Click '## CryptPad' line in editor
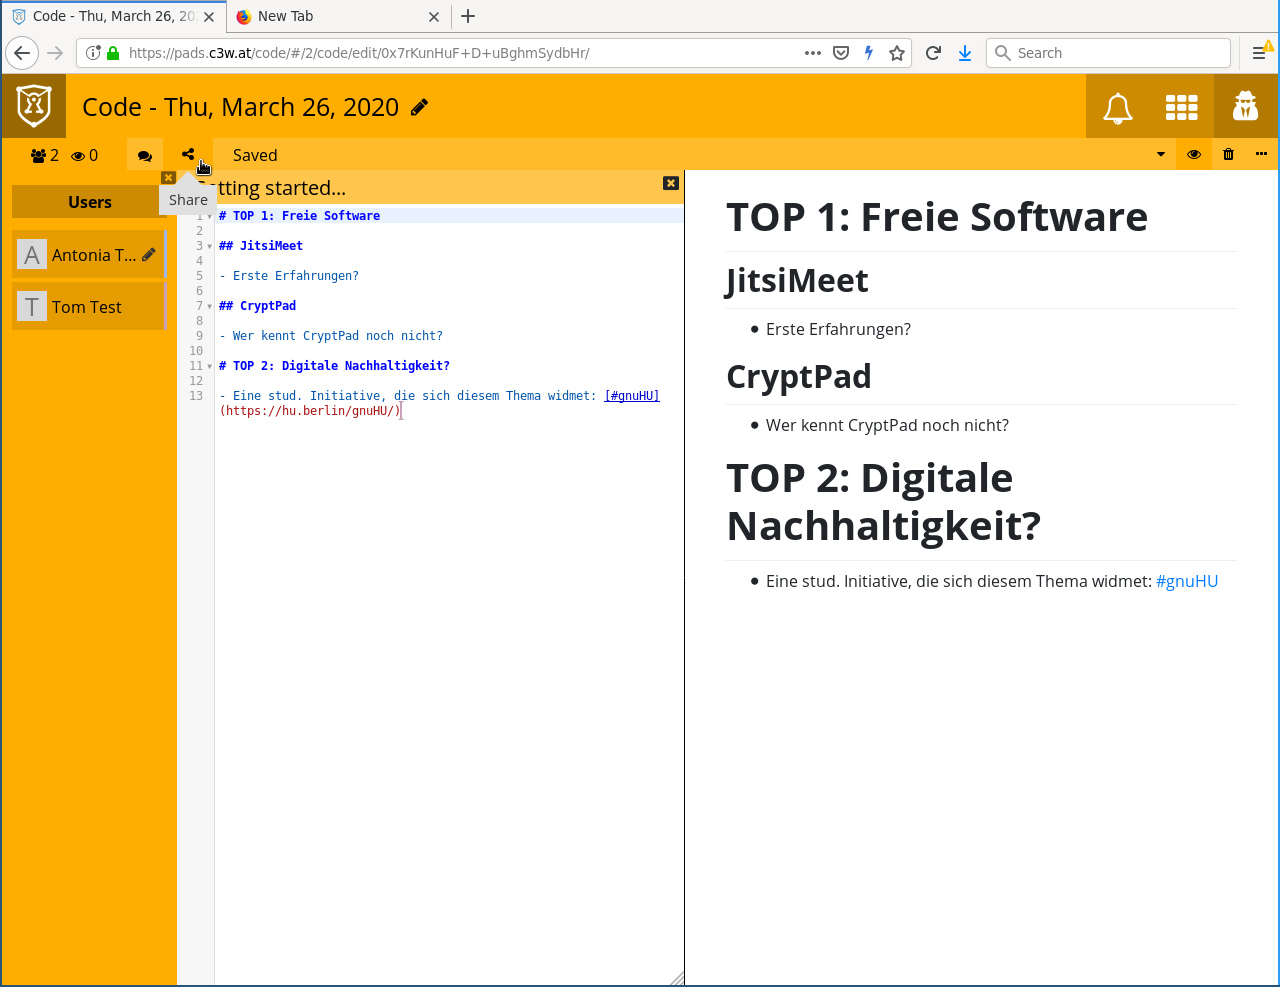 [257, 306]
